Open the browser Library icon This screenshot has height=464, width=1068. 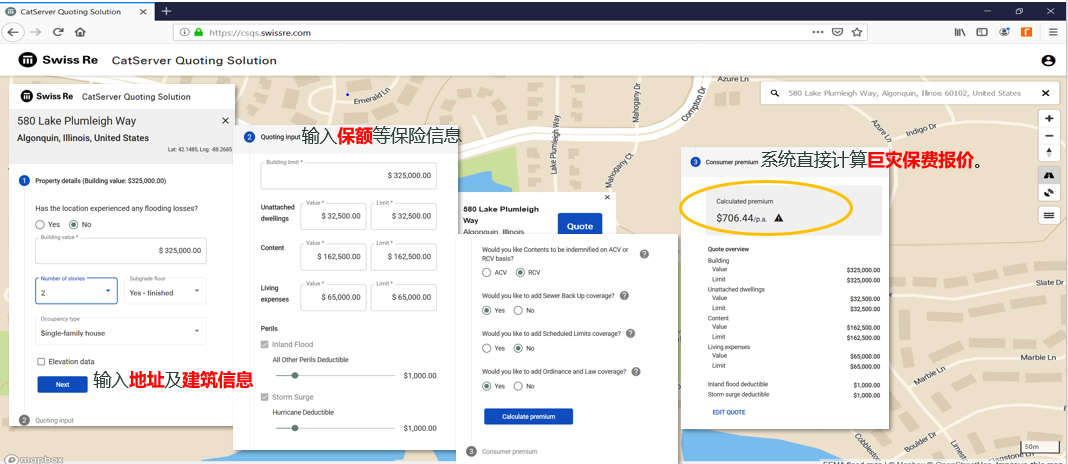pos(960,32)
